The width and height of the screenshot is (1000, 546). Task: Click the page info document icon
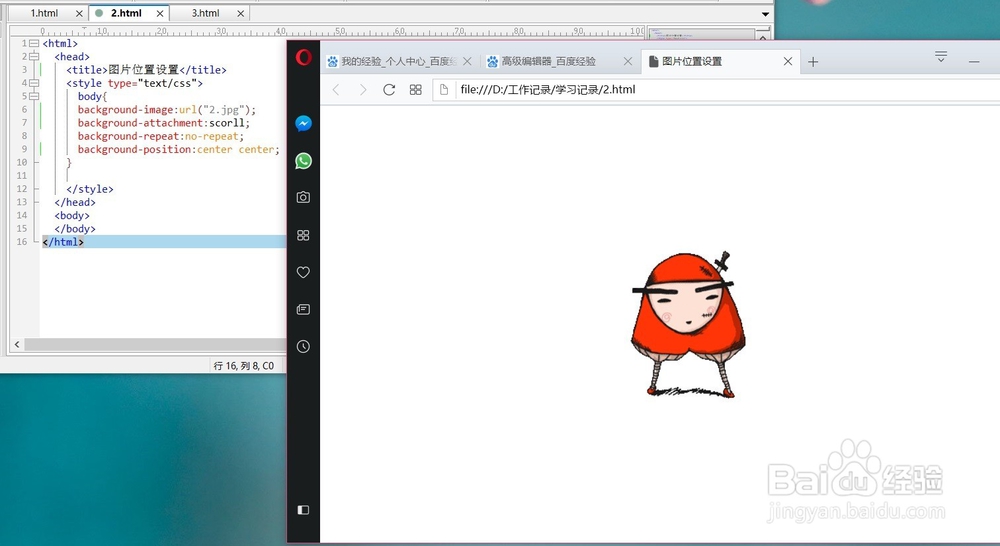click(444, 90)
